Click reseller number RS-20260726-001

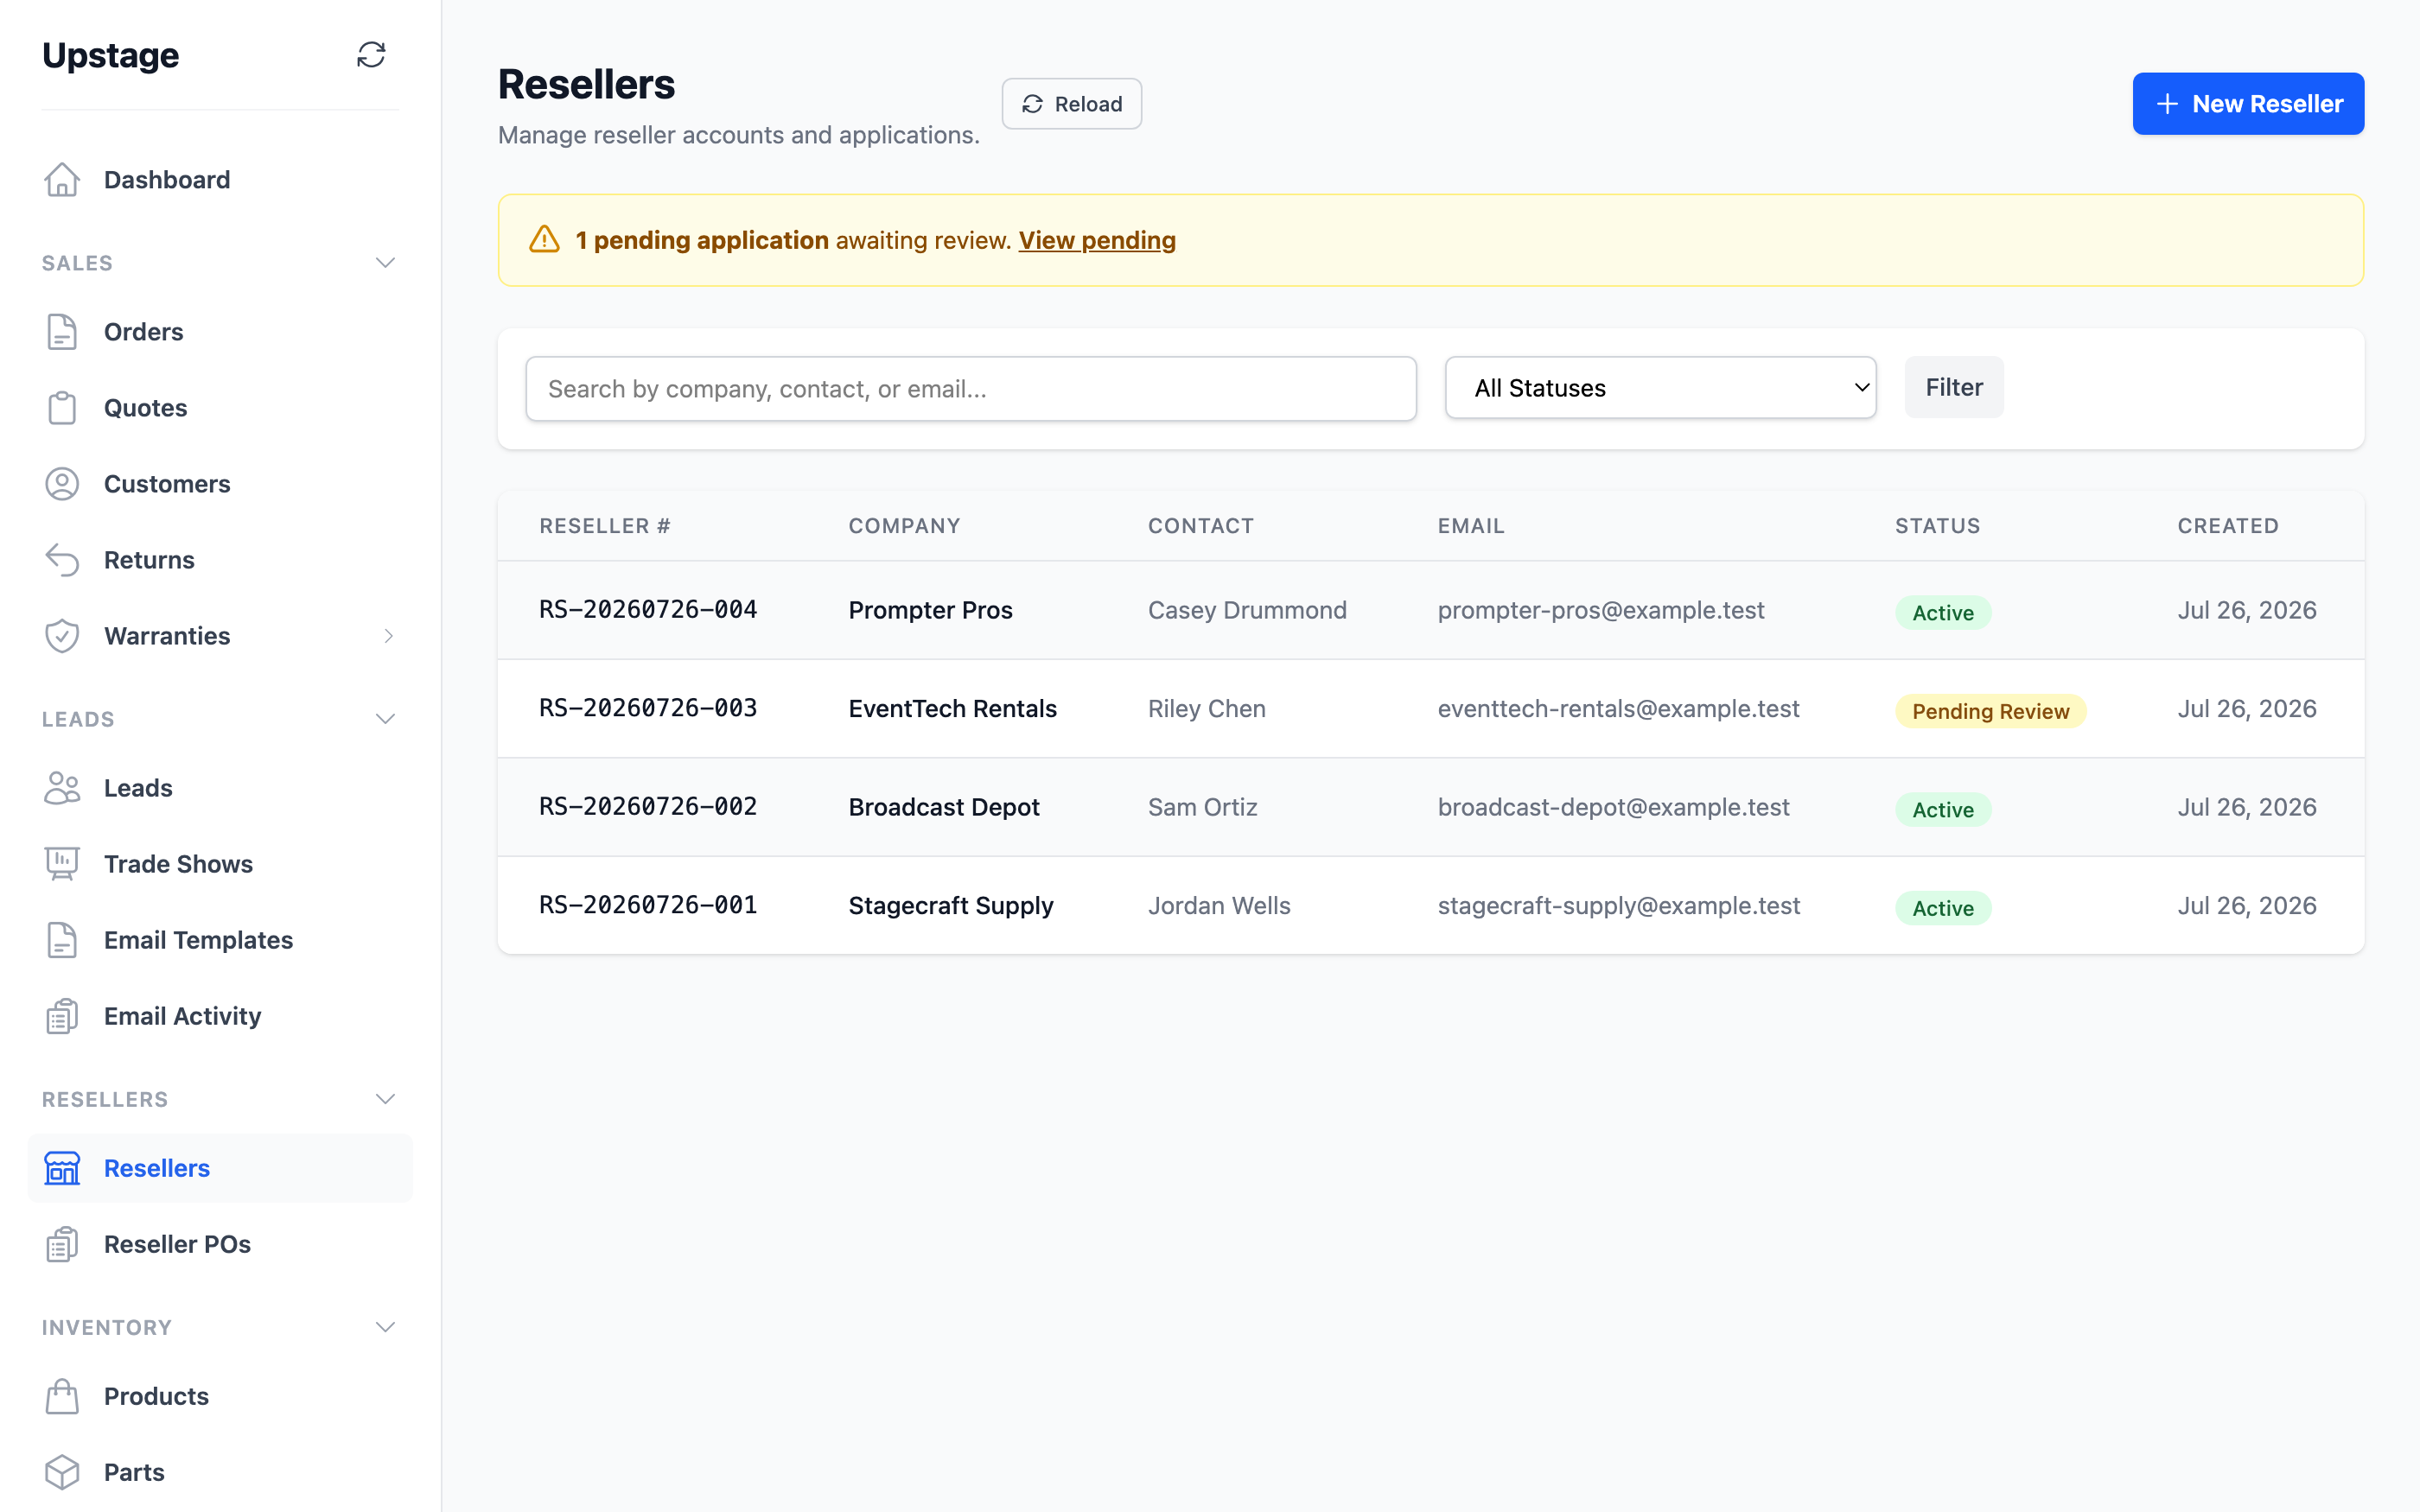click(x=648, y=905)
